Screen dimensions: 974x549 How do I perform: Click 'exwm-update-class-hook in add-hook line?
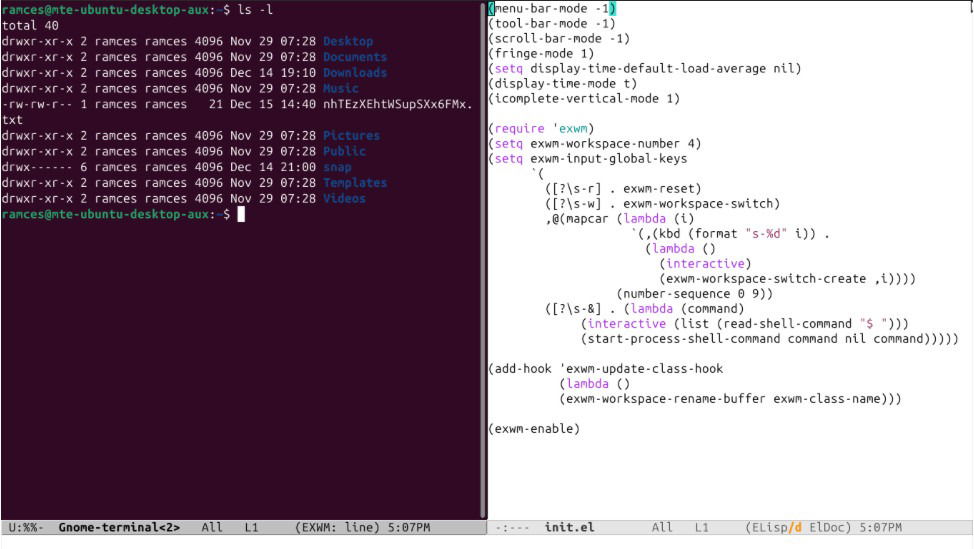coord(641,368)
